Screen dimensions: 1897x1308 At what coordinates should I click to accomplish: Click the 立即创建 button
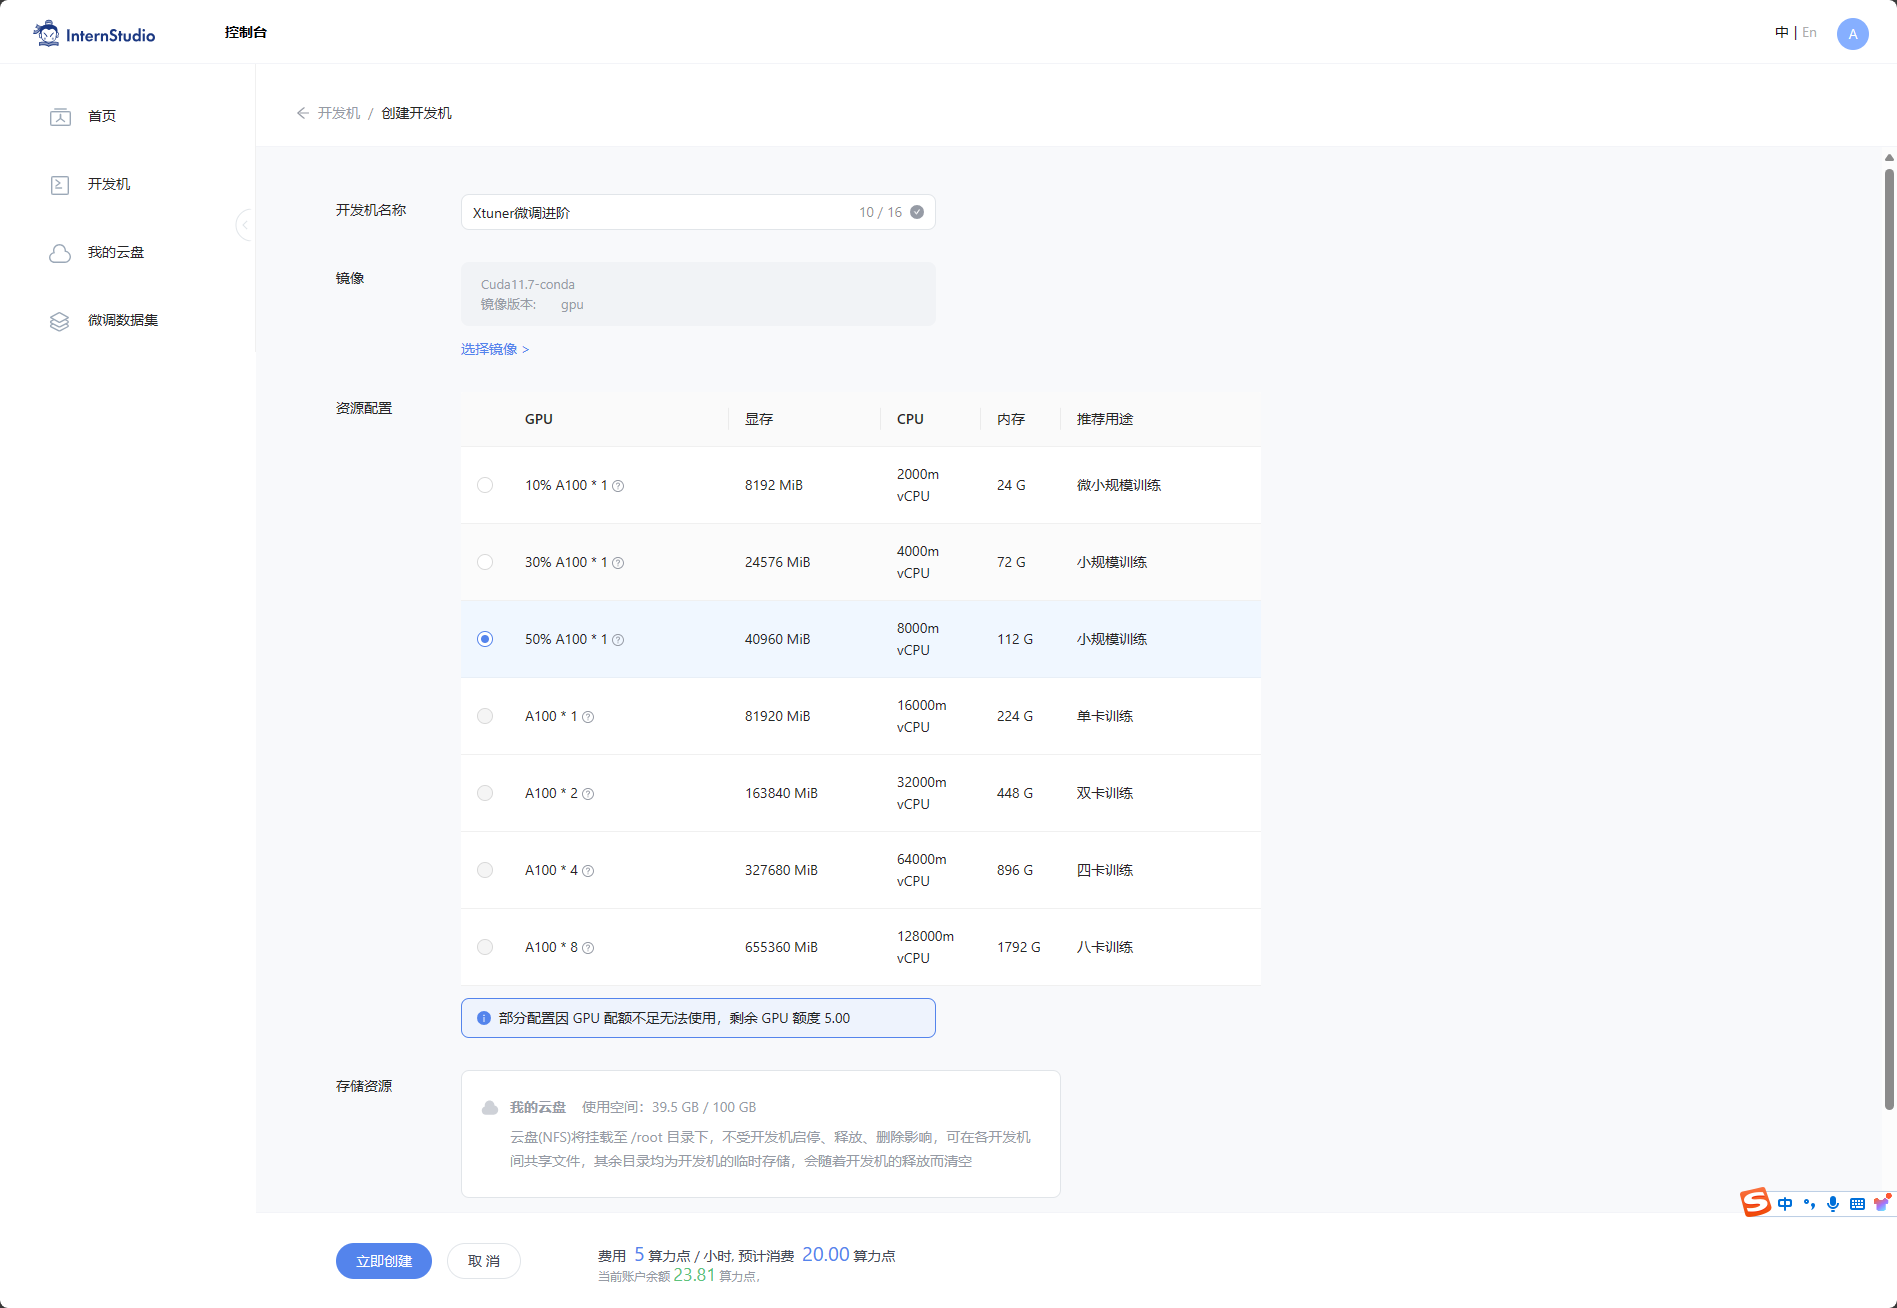point(384,1261)
